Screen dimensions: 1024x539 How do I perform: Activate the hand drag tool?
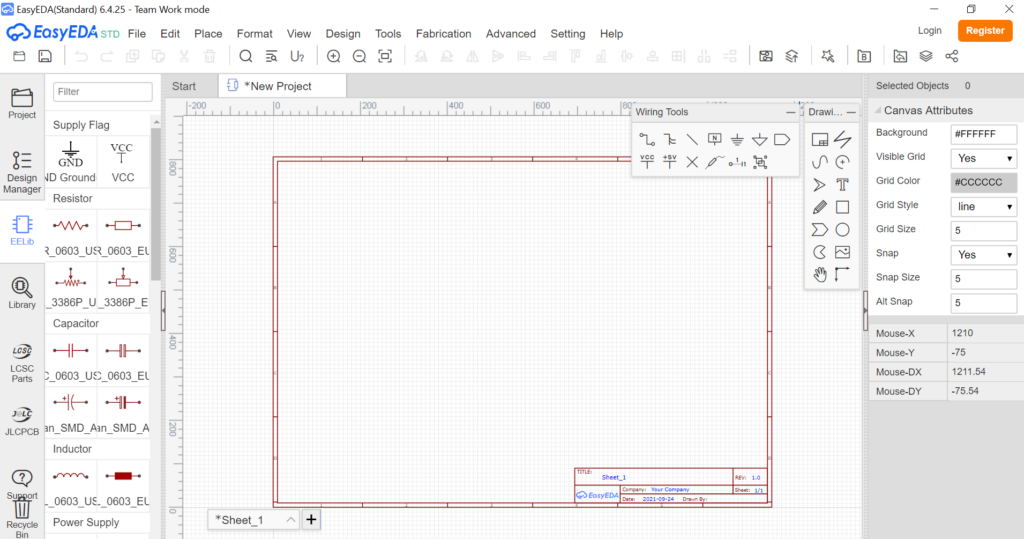(x=820, y=275)
